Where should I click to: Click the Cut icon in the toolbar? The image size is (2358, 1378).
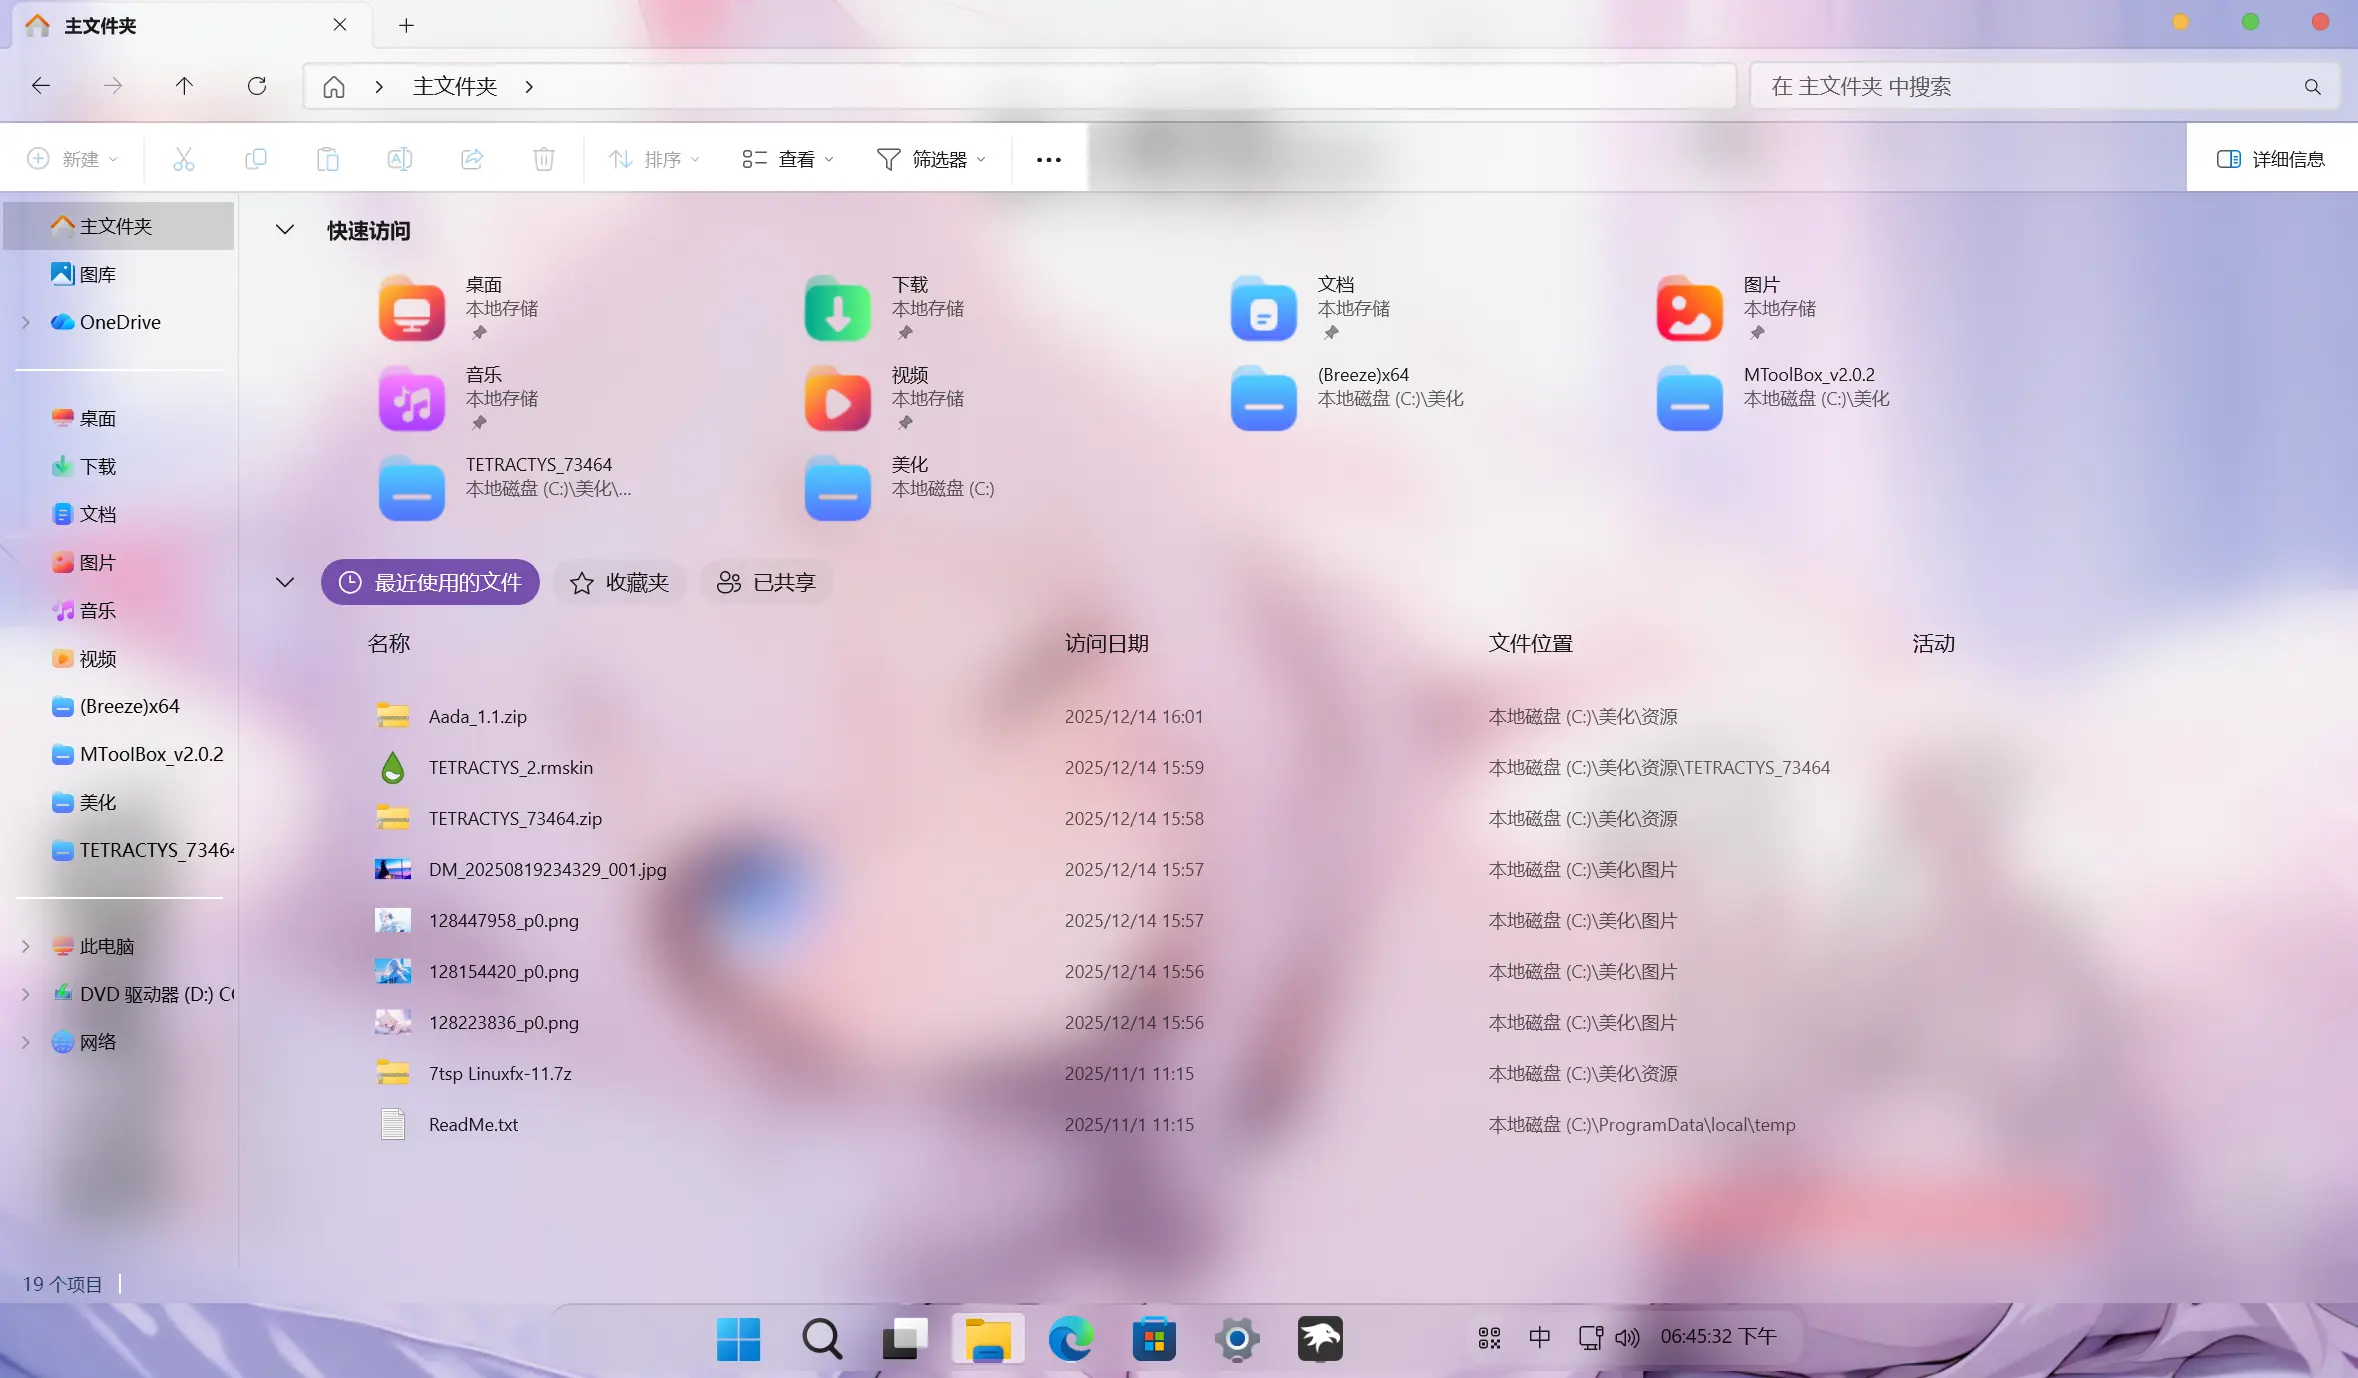click(x=183, y=158)
